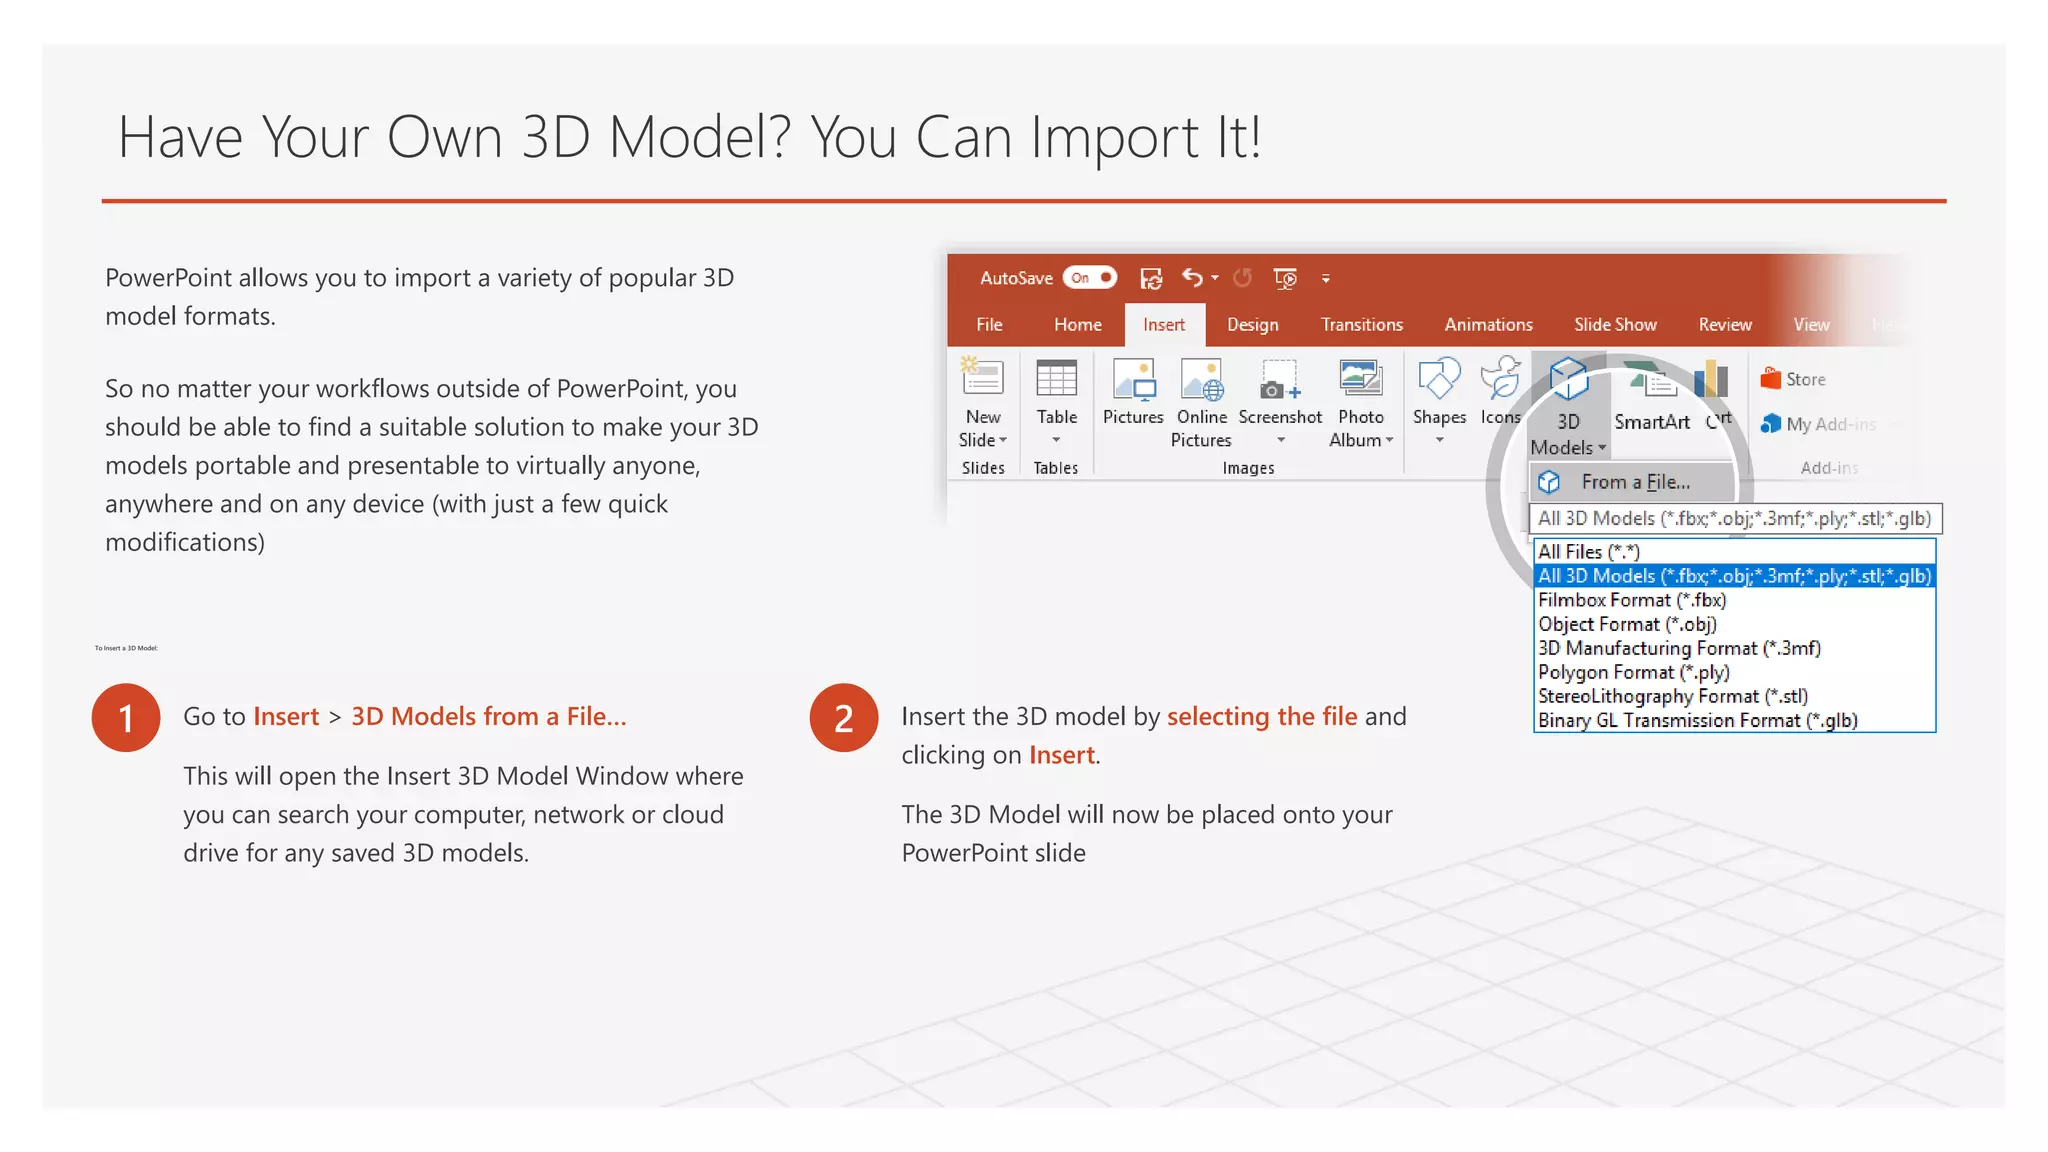Choose From a File menu entry
Screen dimensions: 2048x1152
1634,482
